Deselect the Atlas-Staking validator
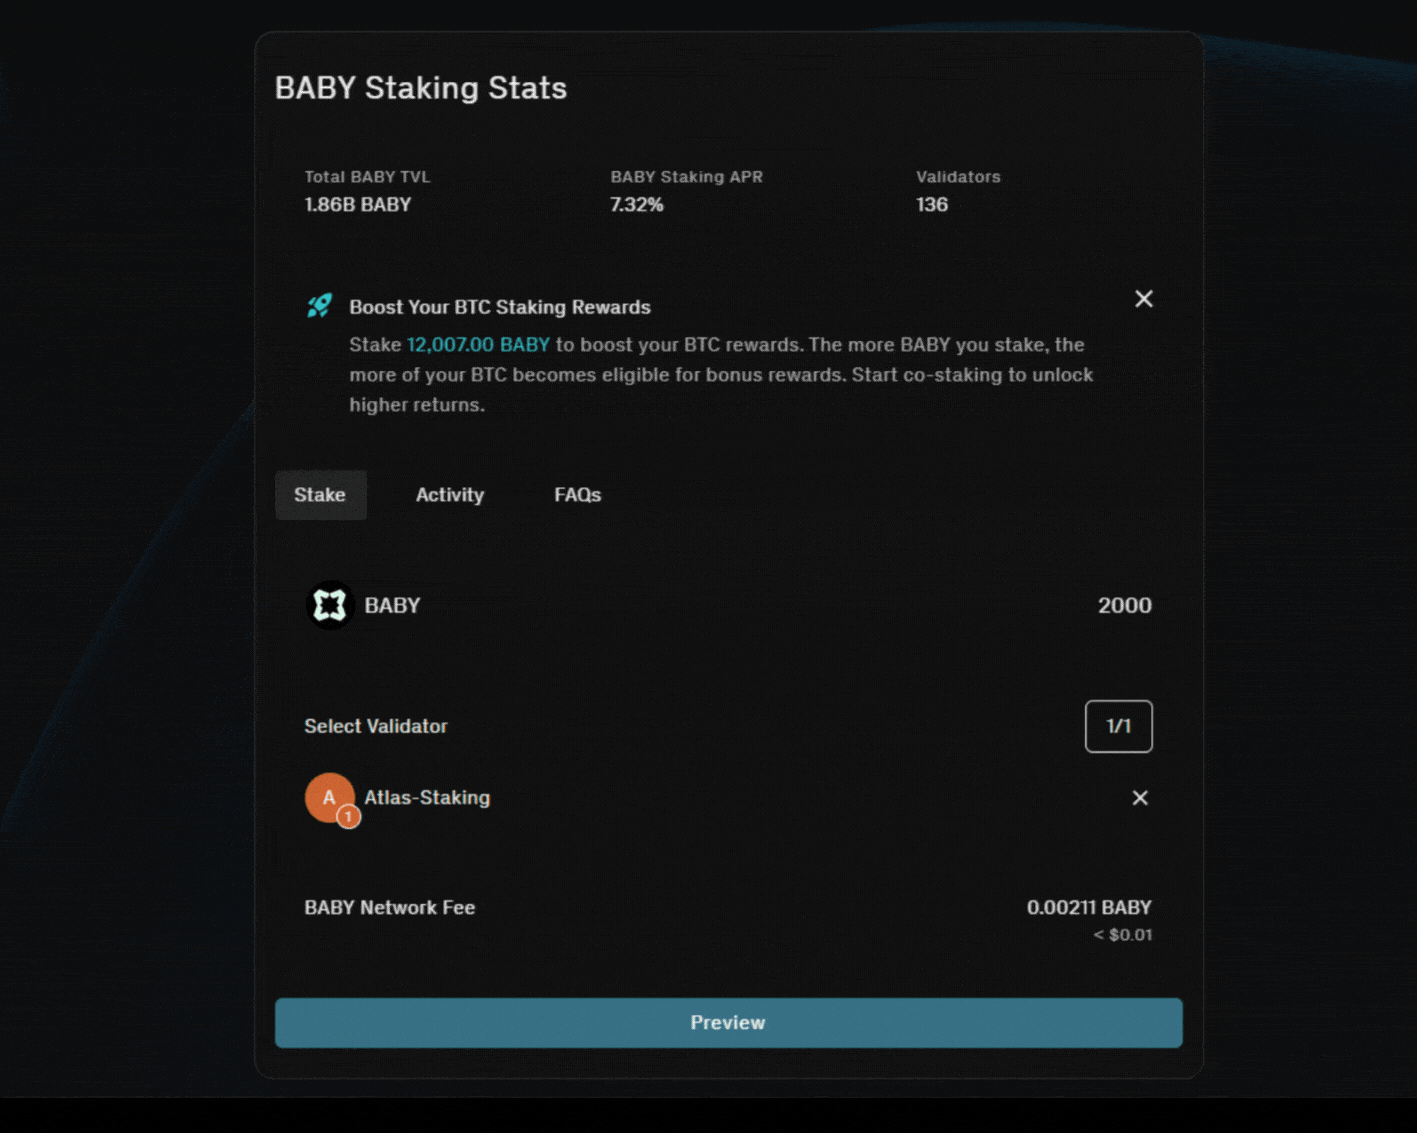The height and width of the screenshot is (1133, 1417). pyautogui.click(x=1140, y=798)
